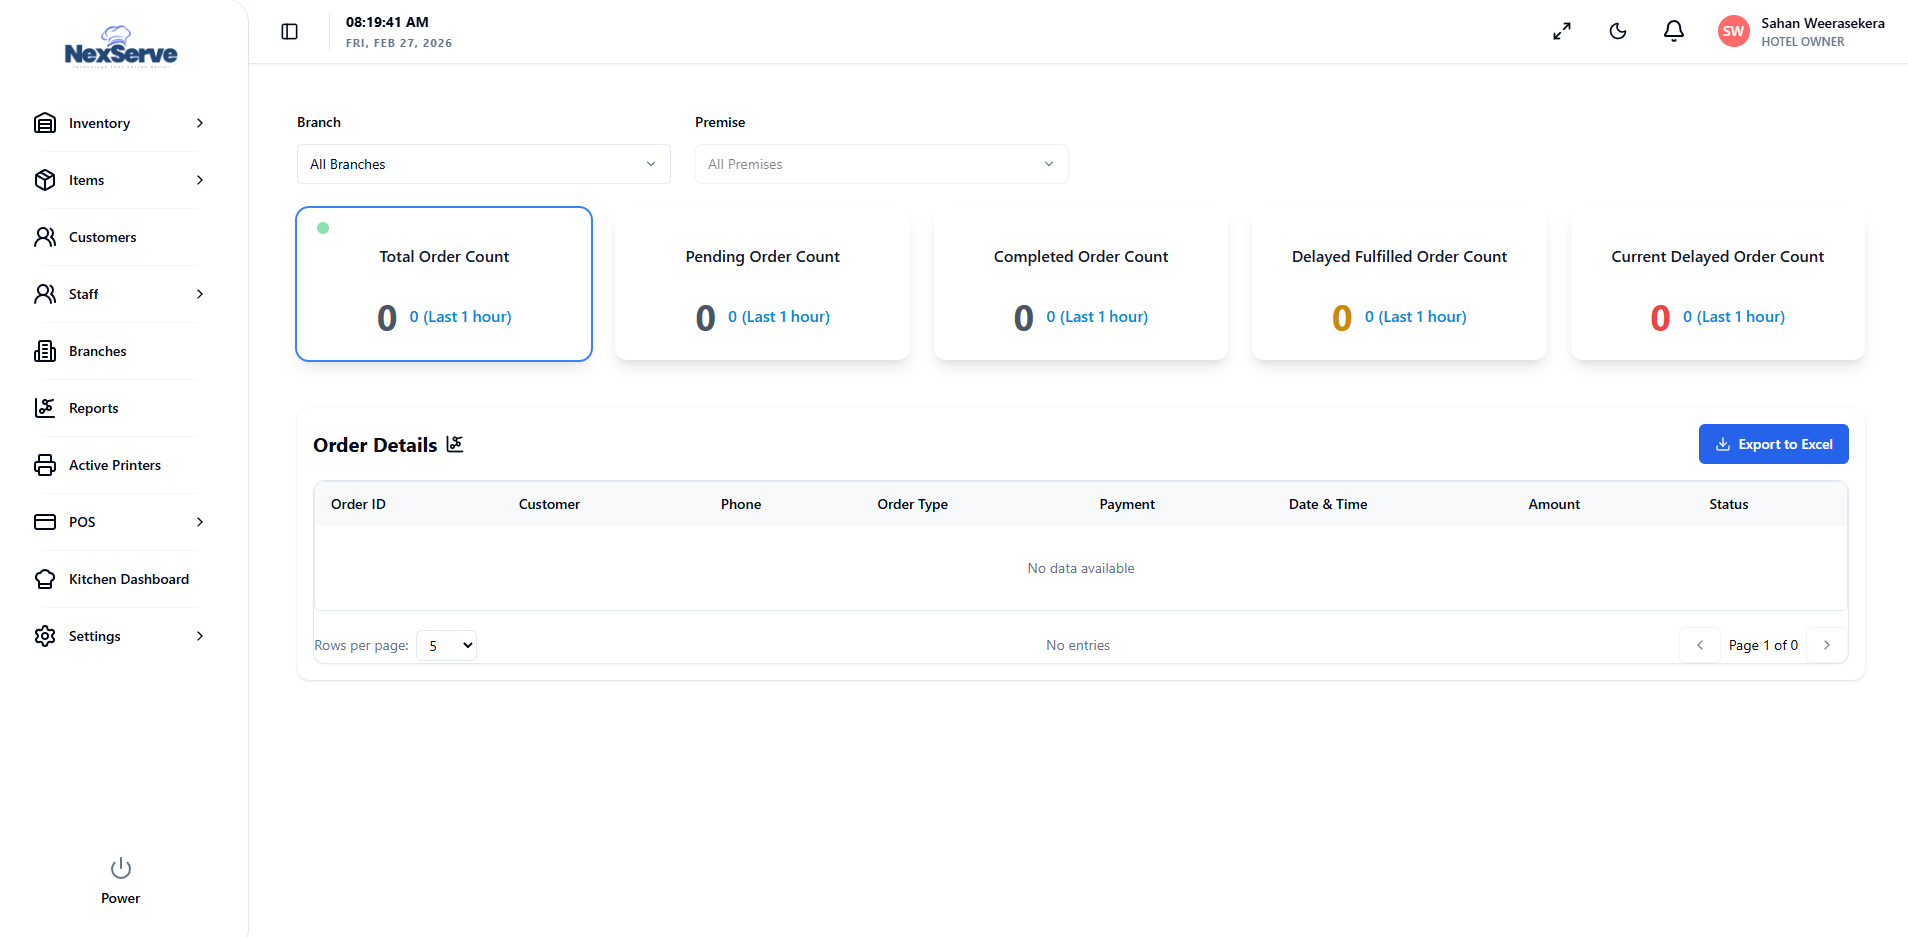
Task: Select the Total Order Count card
Action: point(444,284)
